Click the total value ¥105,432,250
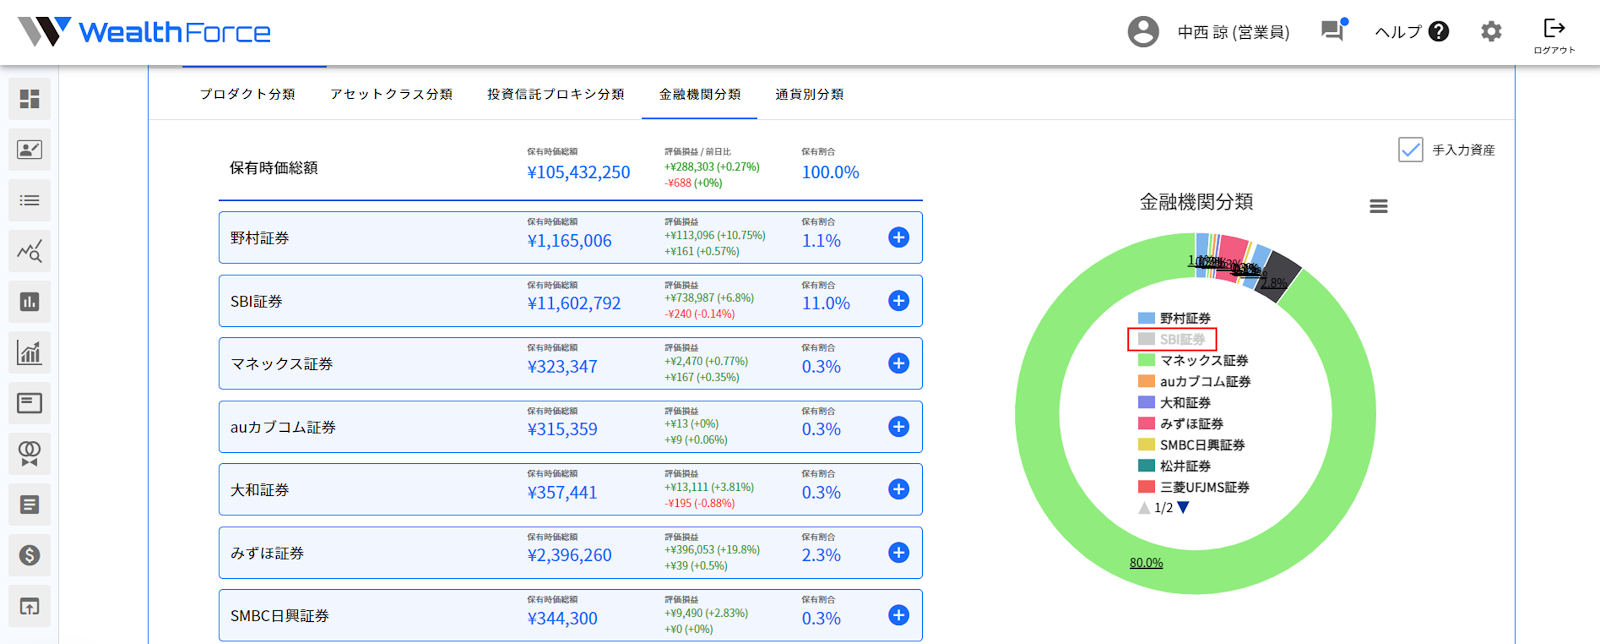1600x644 pixels. pyautogui.click(x=578, y=172)
